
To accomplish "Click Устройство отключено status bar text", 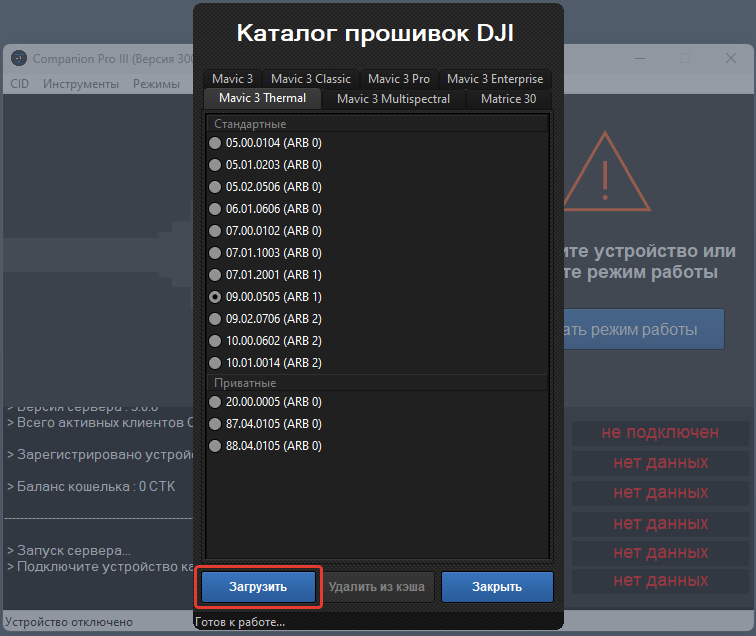I will (x=69, y=622).
